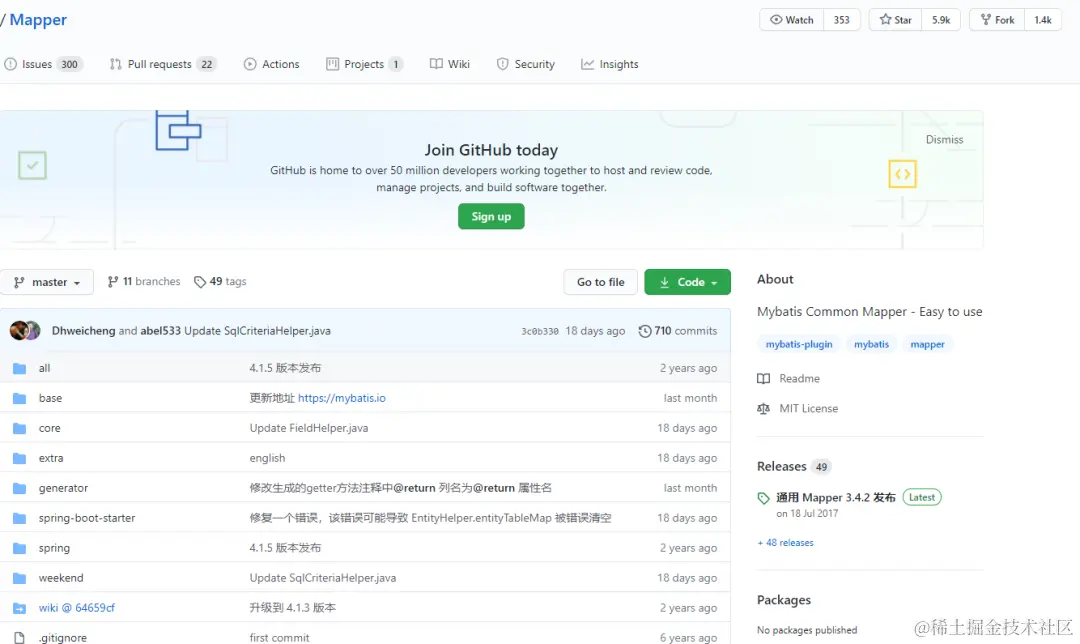Open the Projects tab
This screenshot has width=1080, height=644.
point(364,64)
